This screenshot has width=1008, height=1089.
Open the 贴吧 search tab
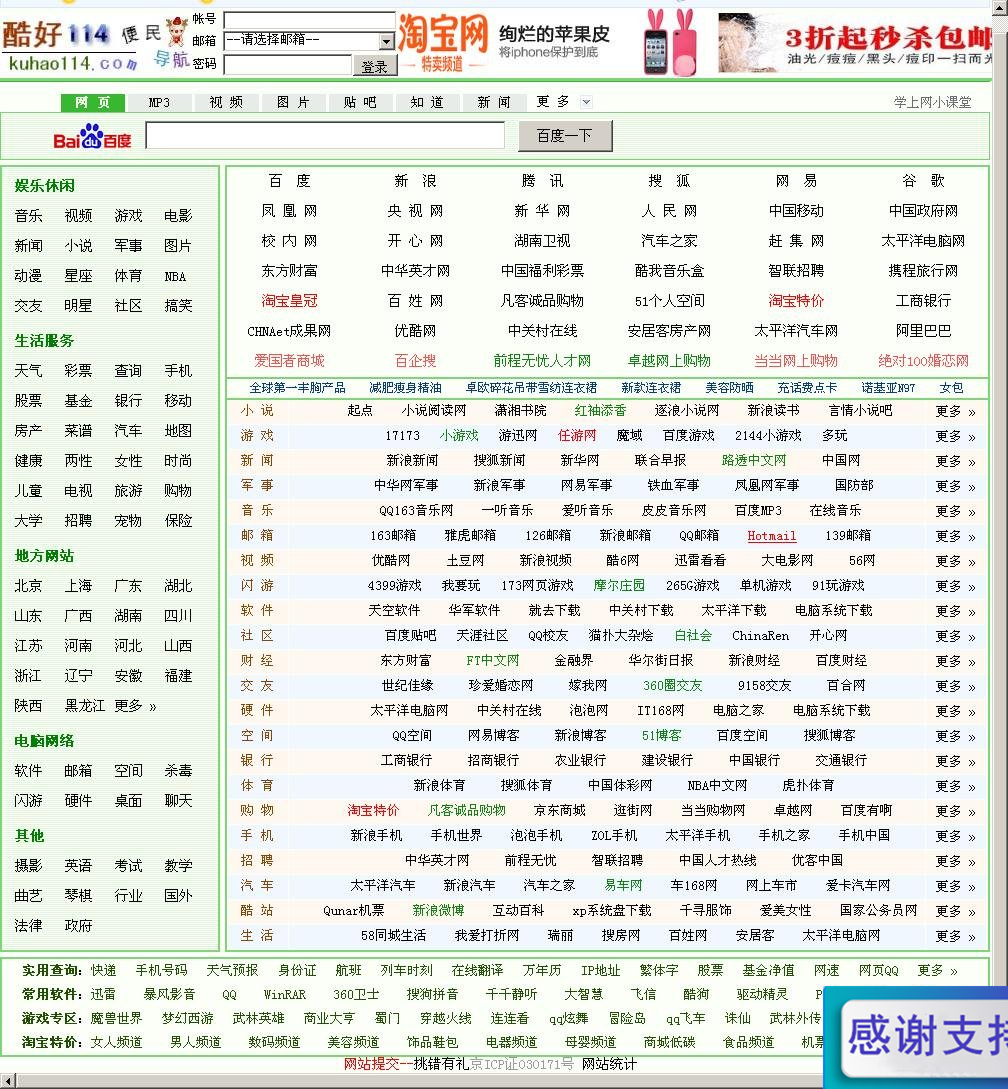click(360, 103)
